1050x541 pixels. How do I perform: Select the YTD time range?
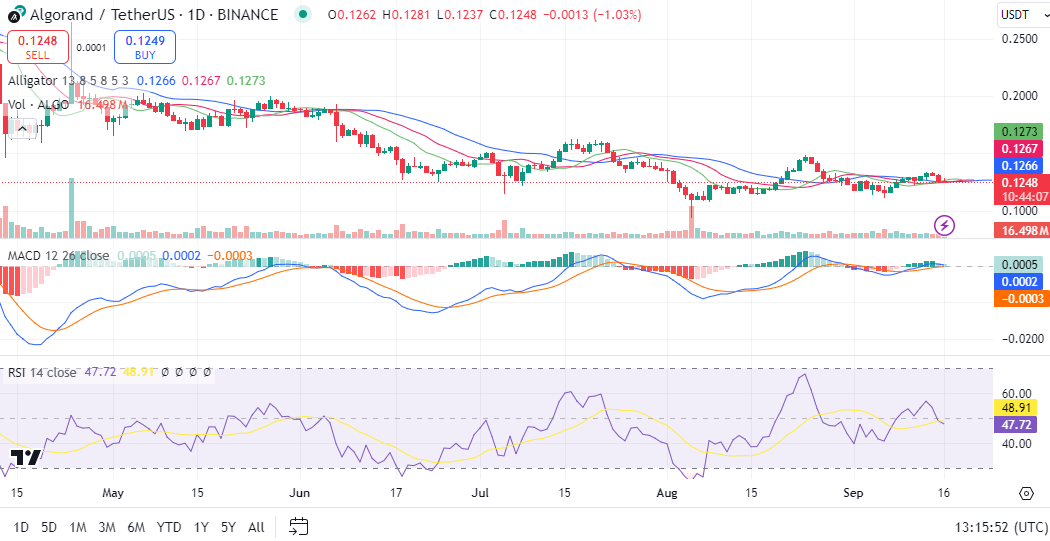(168, 527)
